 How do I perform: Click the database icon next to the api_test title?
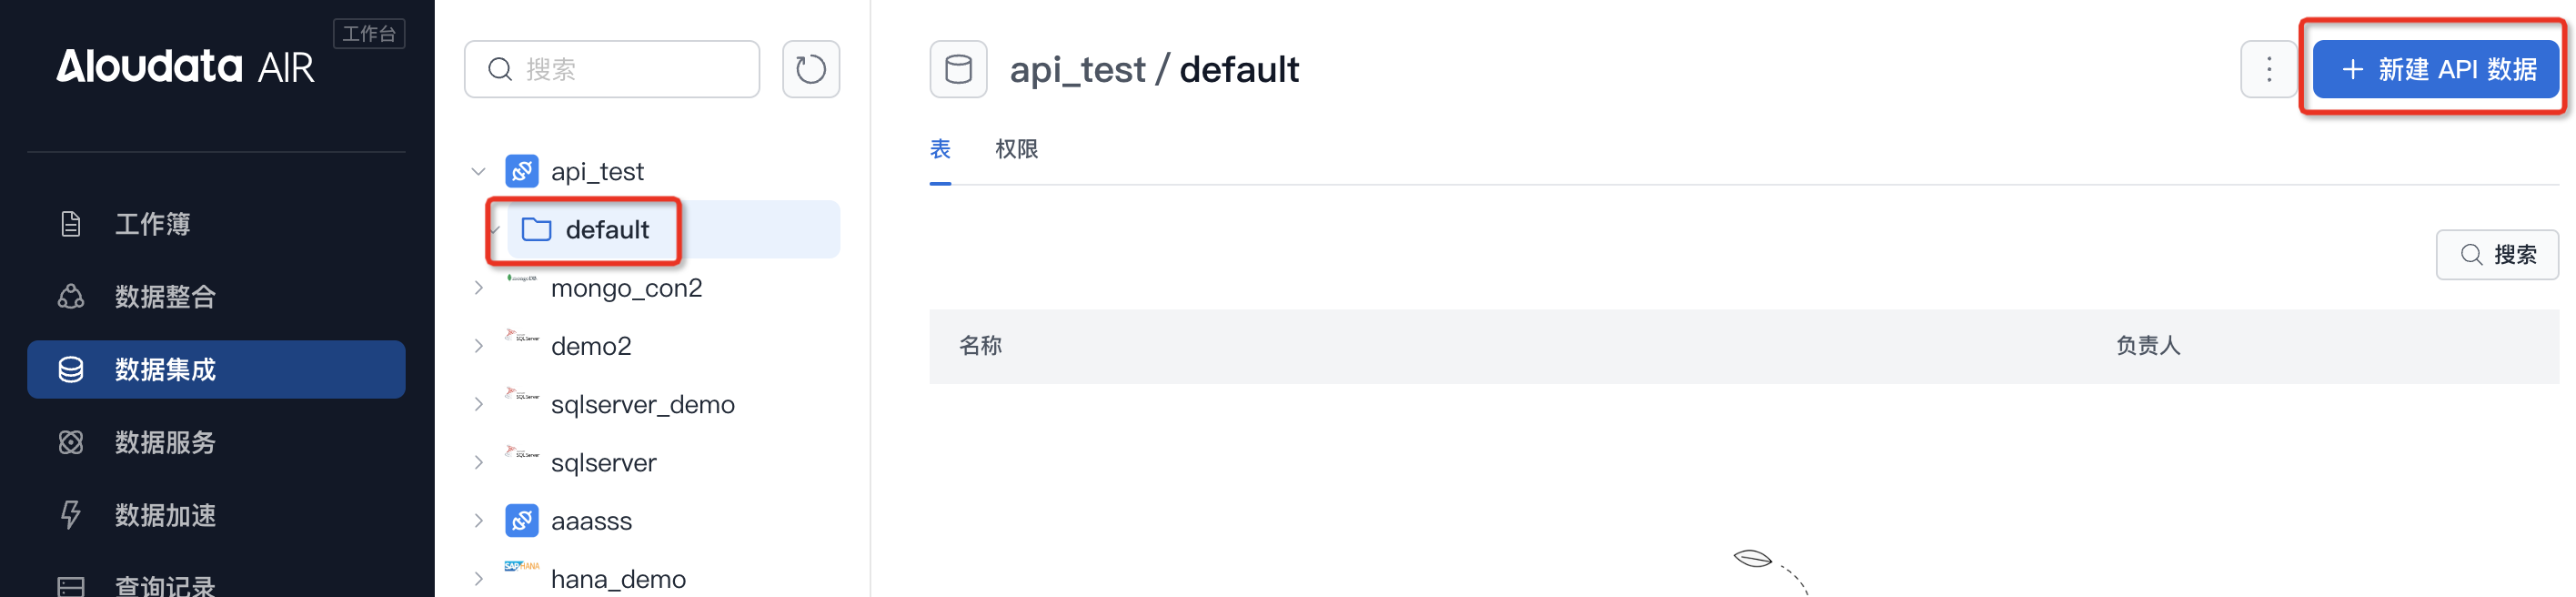(957, 69)
